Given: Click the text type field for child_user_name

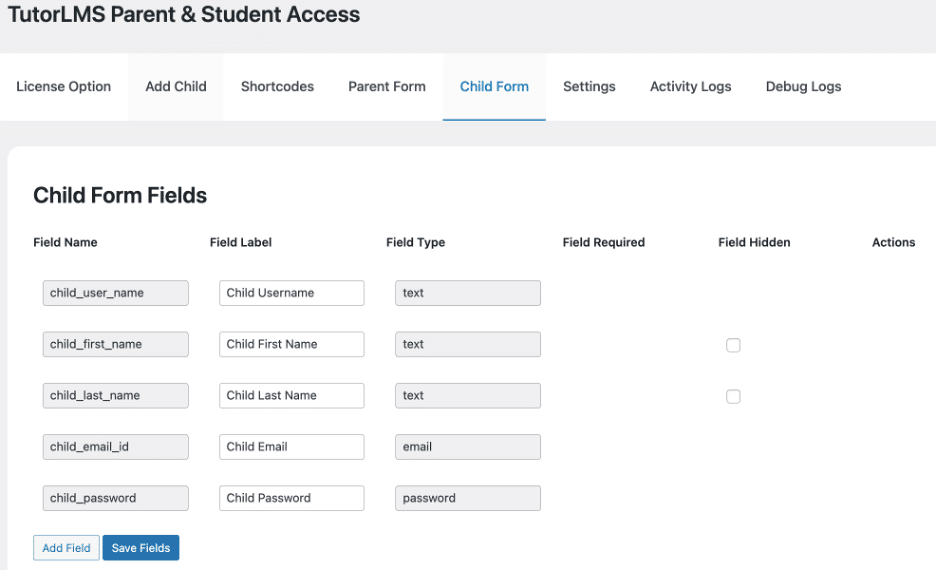Looking at the screenshot, I should 468,293.
